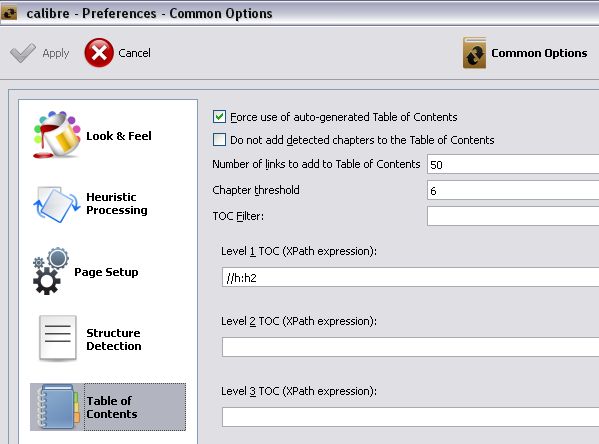Open the Structure Detection section label

tap(114, 339)
